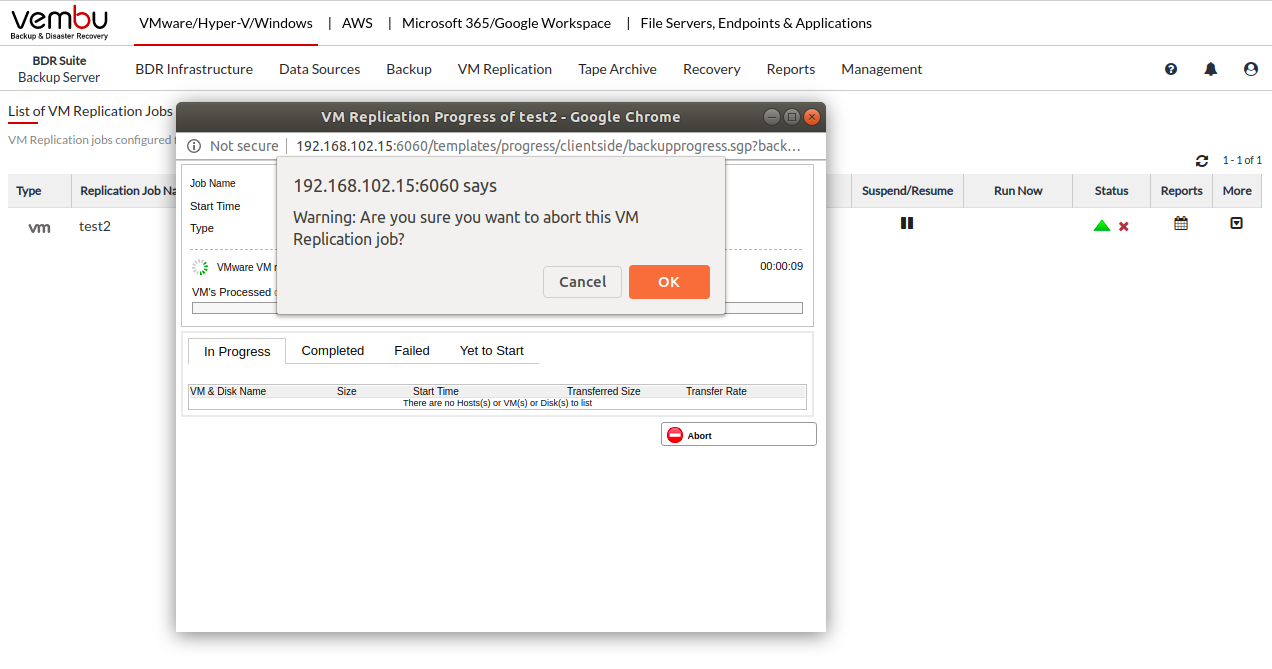Image resolution: width=1272 pixels, height=669 pixels.
Task: Click the red X abort status icon
Action: pos(1124,227)
